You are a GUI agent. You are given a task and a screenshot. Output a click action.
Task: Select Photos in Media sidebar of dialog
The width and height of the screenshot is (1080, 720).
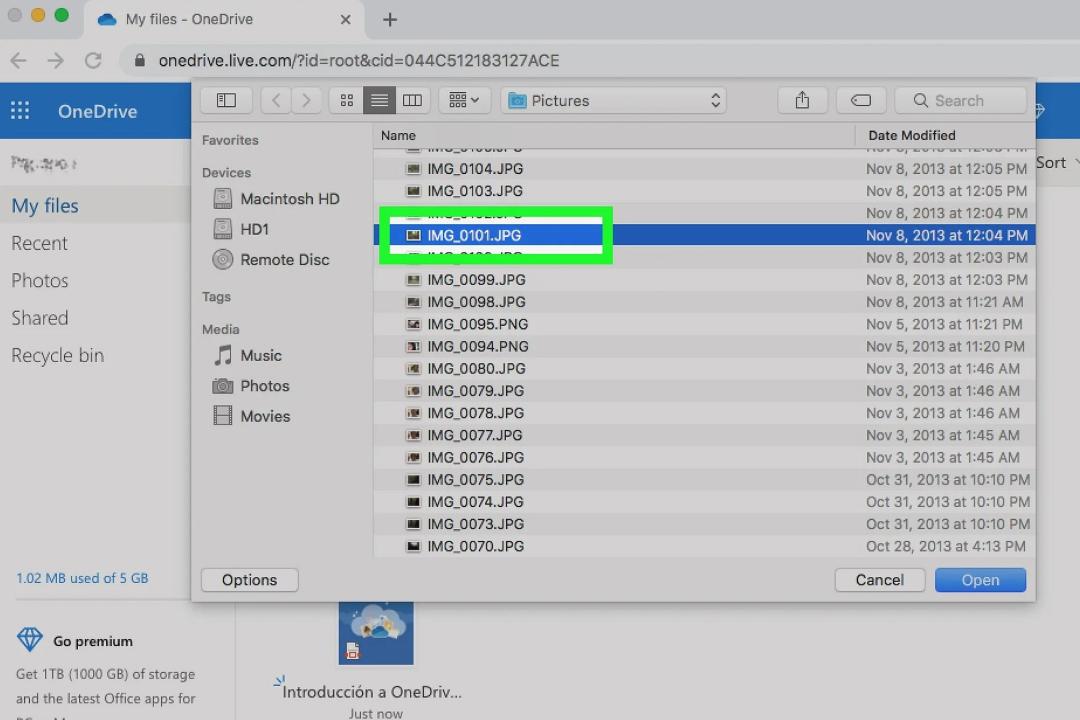(251, 386)
